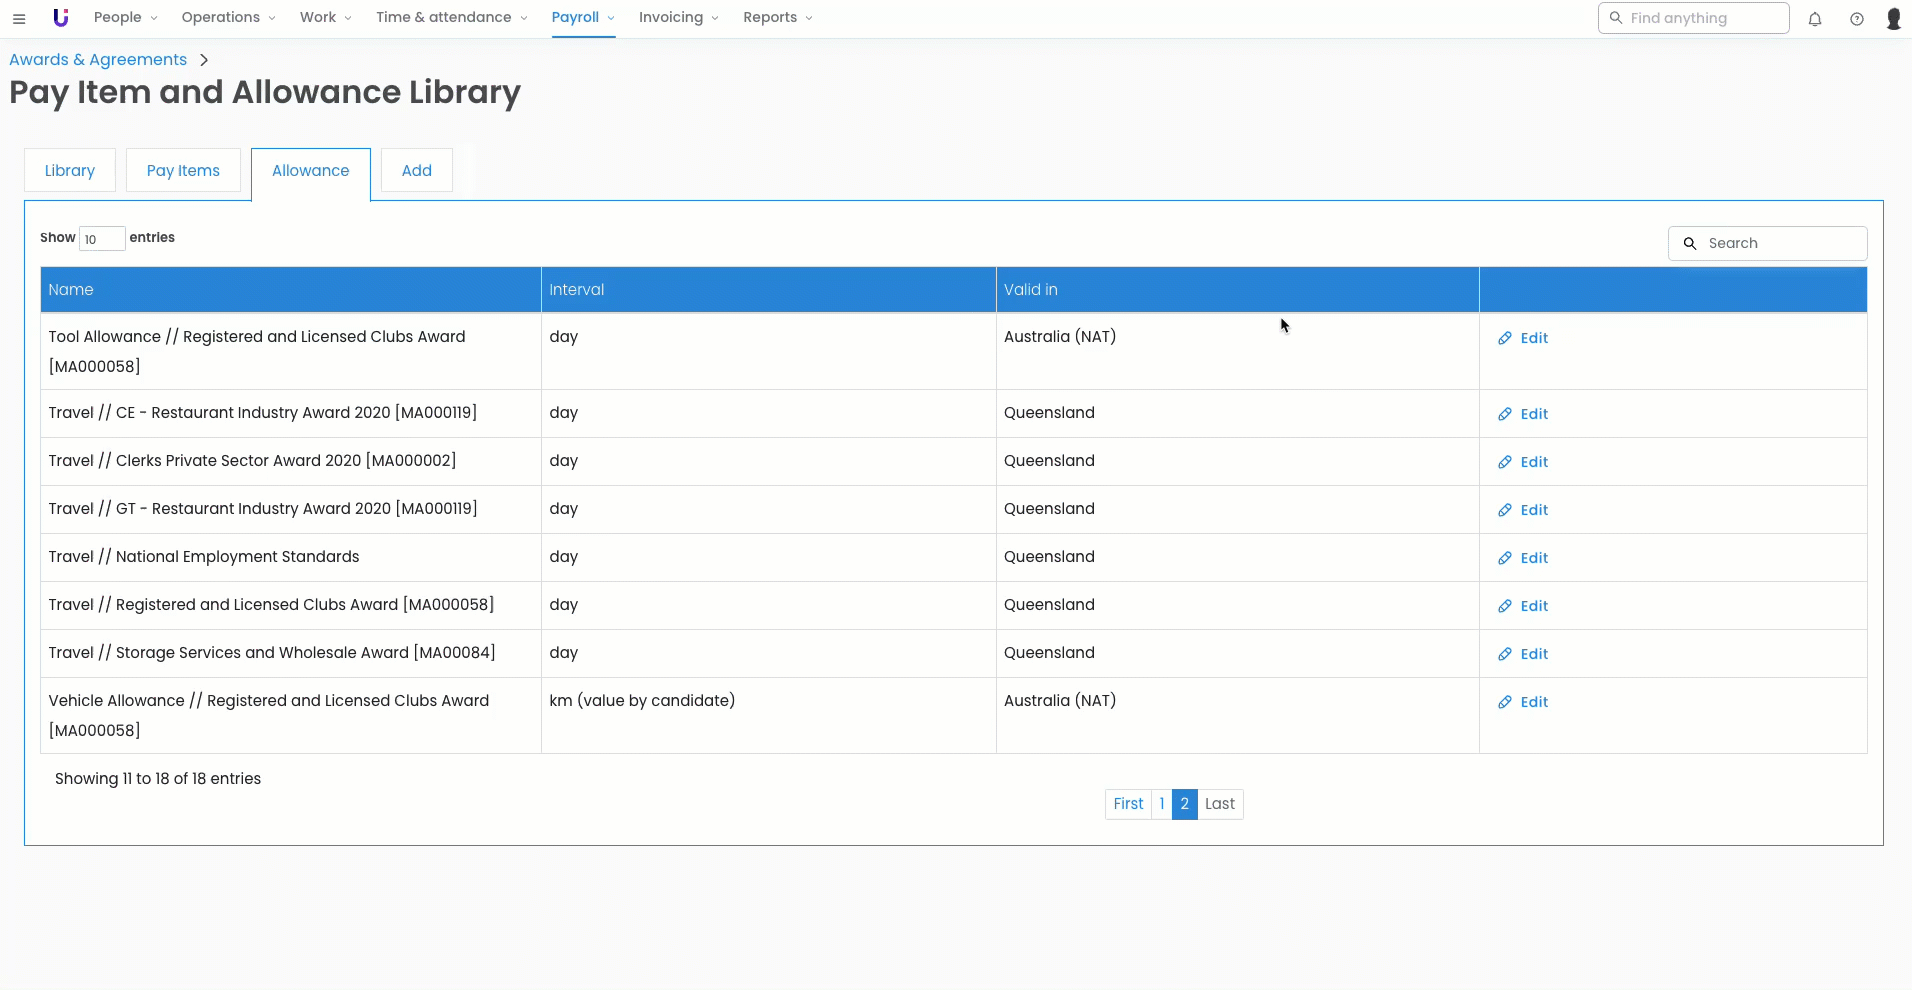Open the Add tab
Viewport: 1912px width, 990px height.
(x=416, y=170)
